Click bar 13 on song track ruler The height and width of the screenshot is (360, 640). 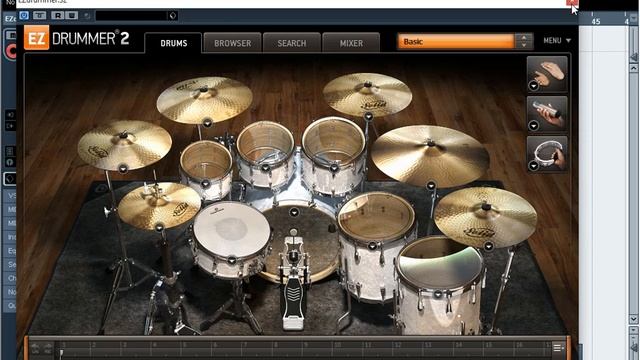428,345
